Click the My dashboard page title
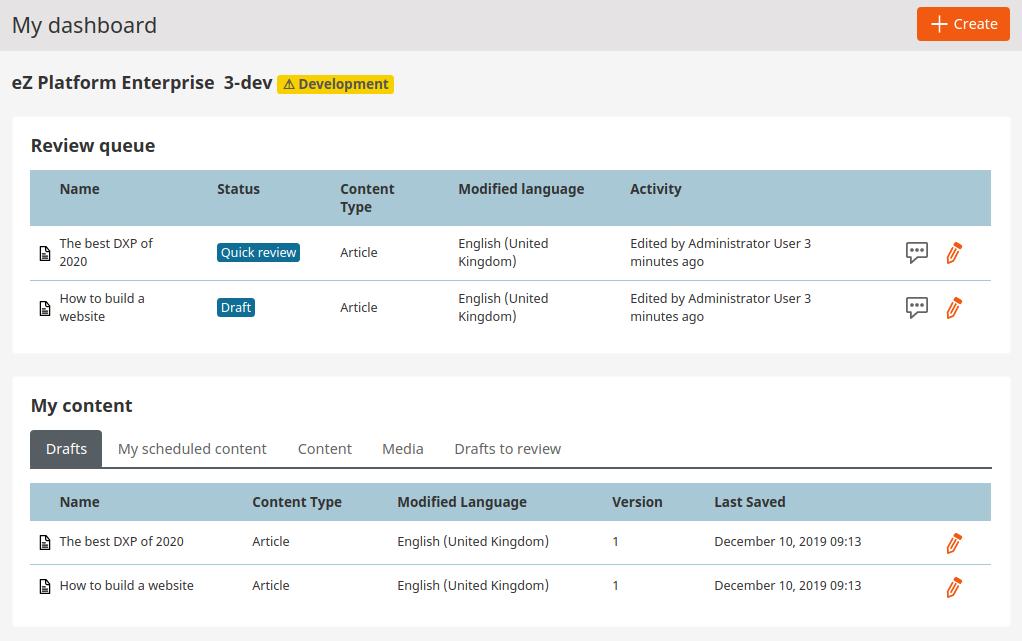 pyautogui.click(x=84, y=25)
